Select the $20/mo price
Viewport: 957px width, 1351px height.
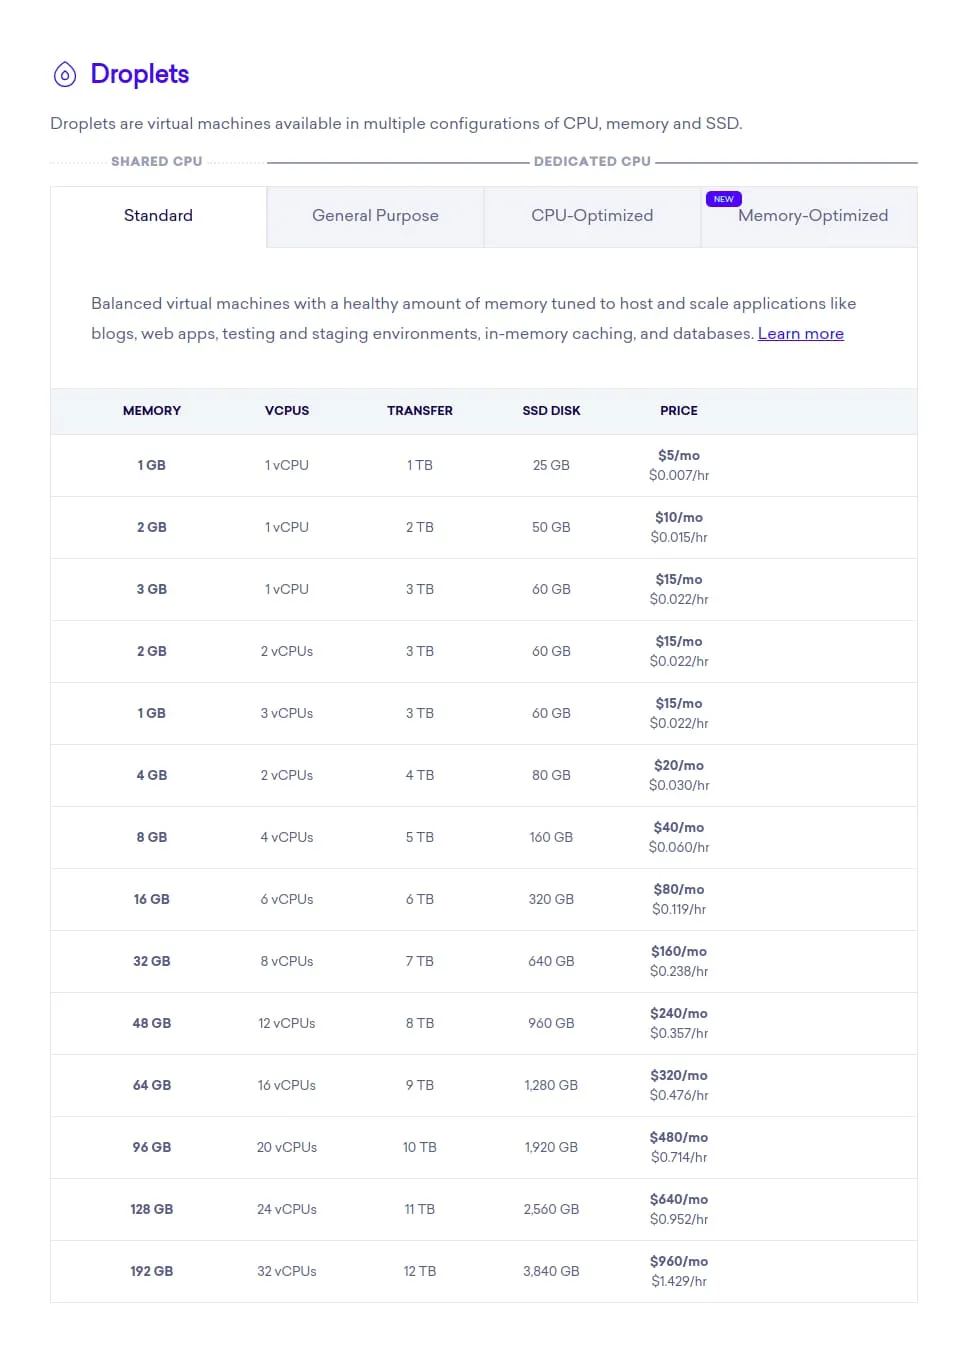[679, 766]
